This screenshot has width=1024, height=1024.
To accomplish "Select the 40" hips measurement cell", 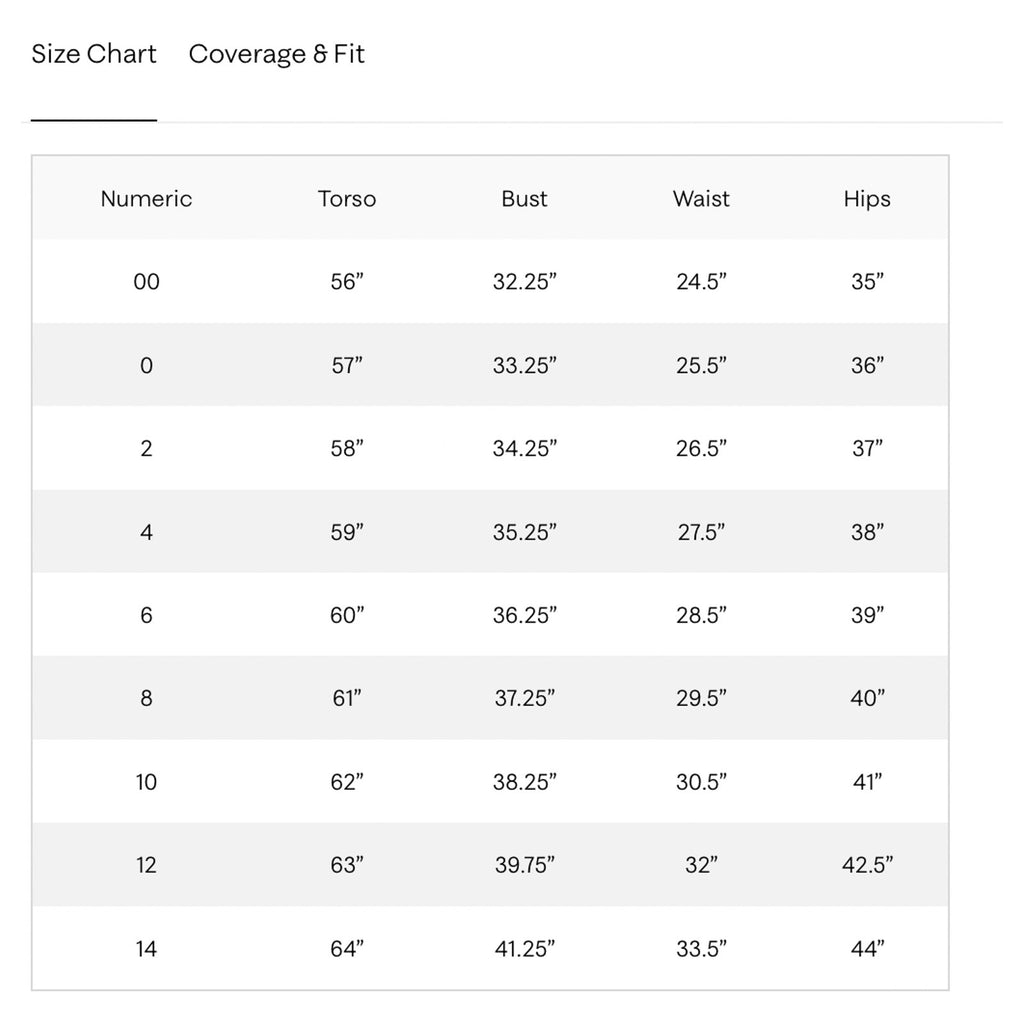I will point(867,698).
